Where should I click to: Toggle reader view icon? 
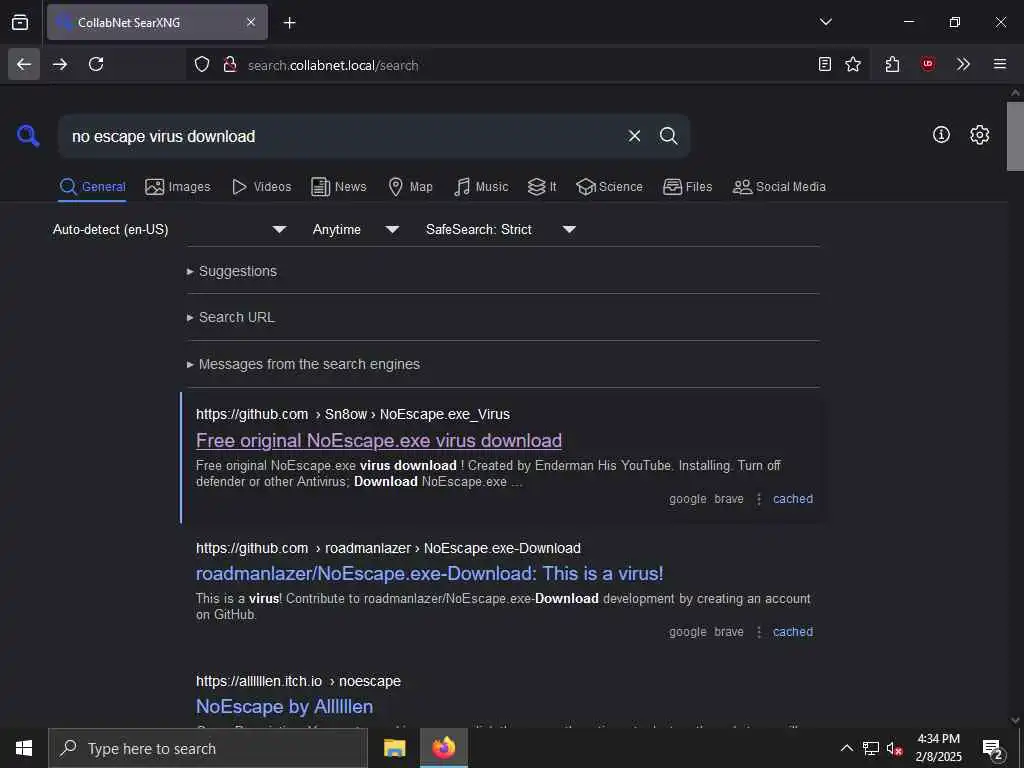coord(825,64)
